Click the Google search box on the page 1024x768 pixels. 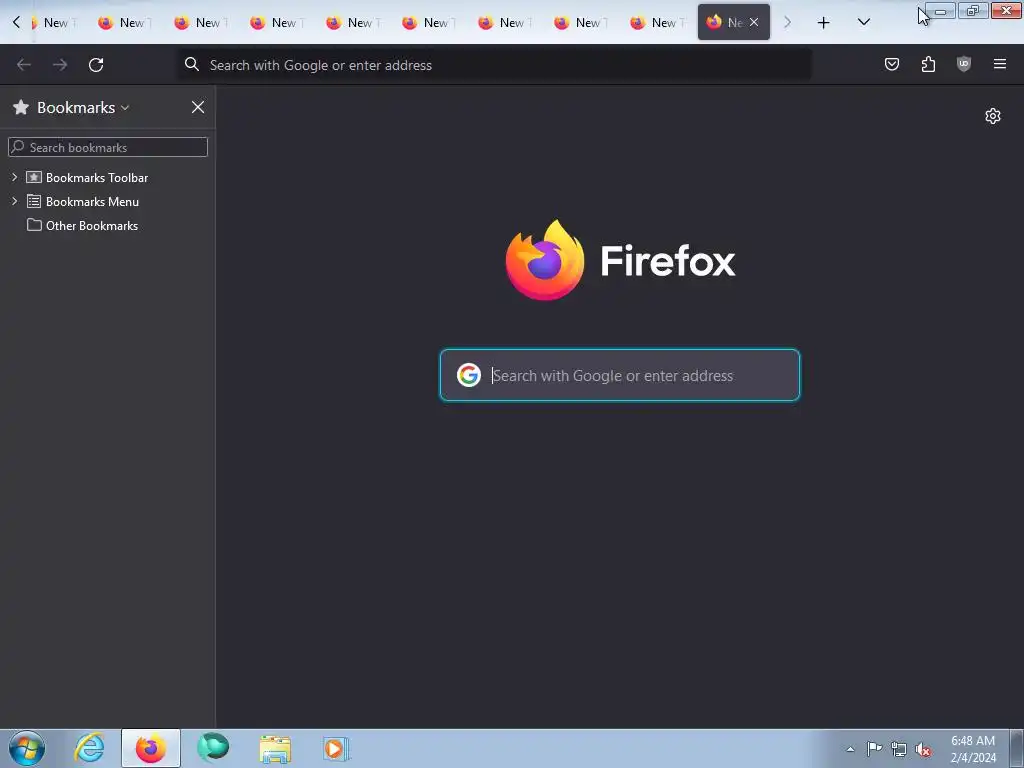[620, 376]
